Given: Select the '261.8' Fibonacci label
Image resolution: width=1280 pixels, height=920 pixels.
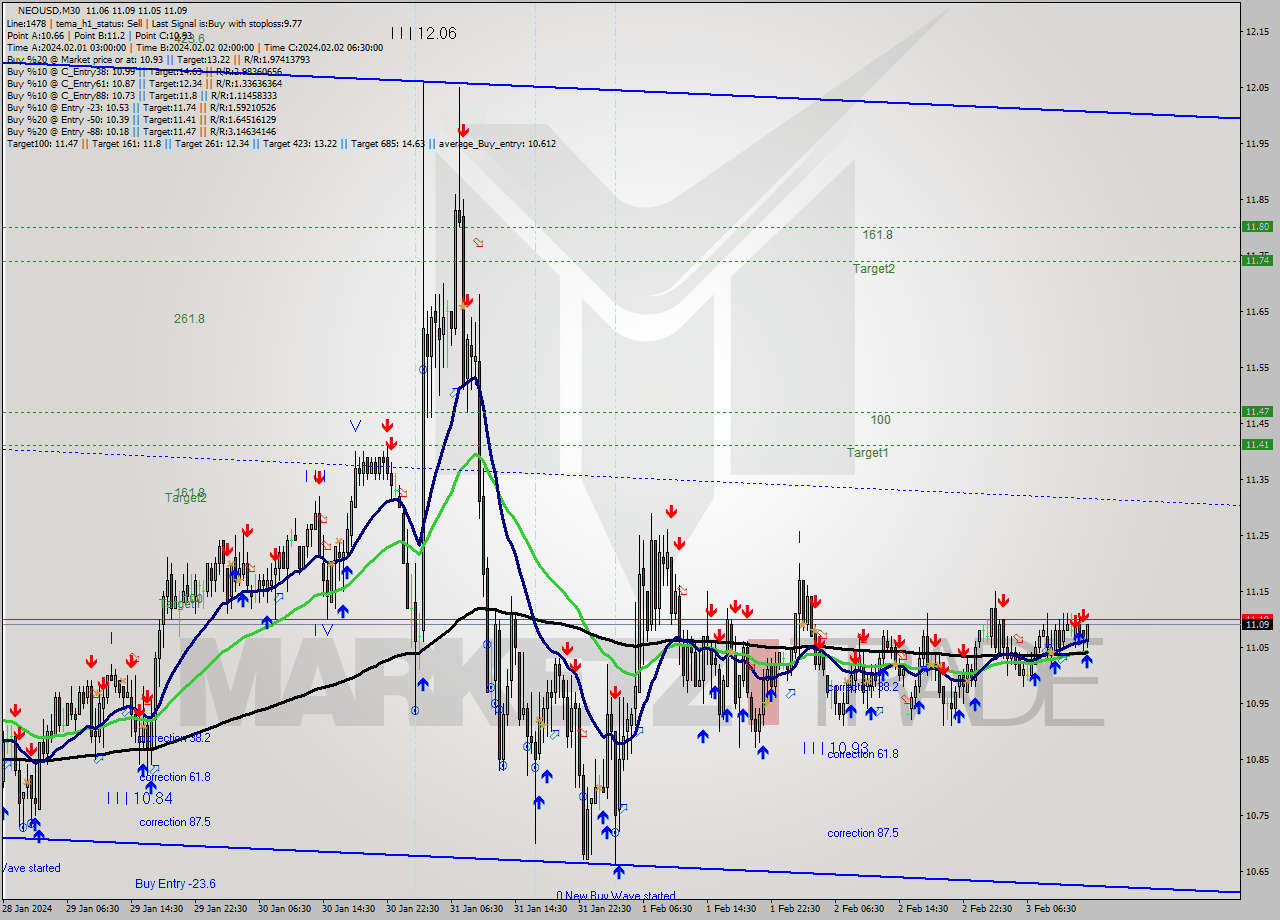Looking at the screenshot, I should (189, 319).
